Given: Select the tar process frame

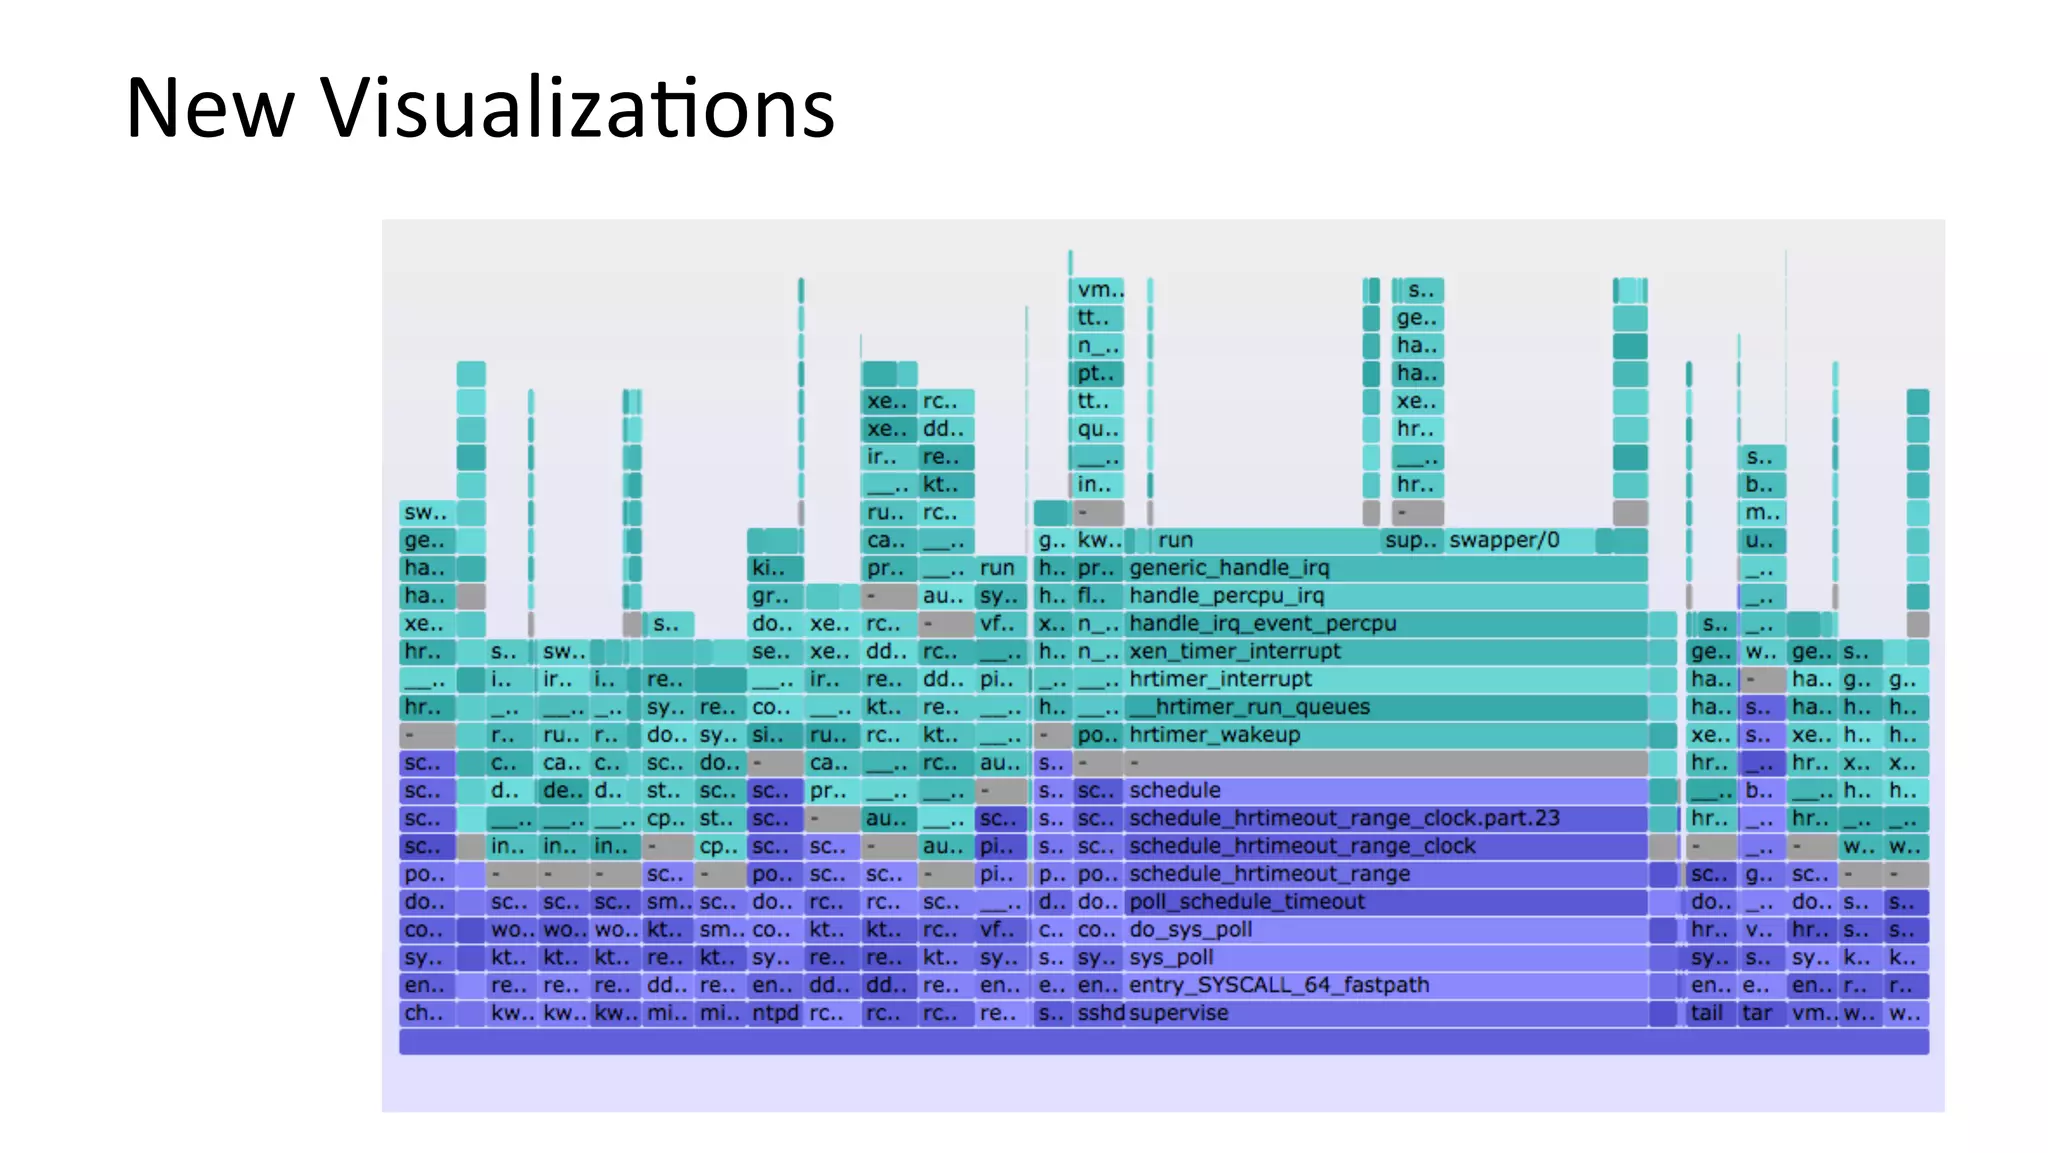Looking at the screenshot, I should tap(1760, 1014).
